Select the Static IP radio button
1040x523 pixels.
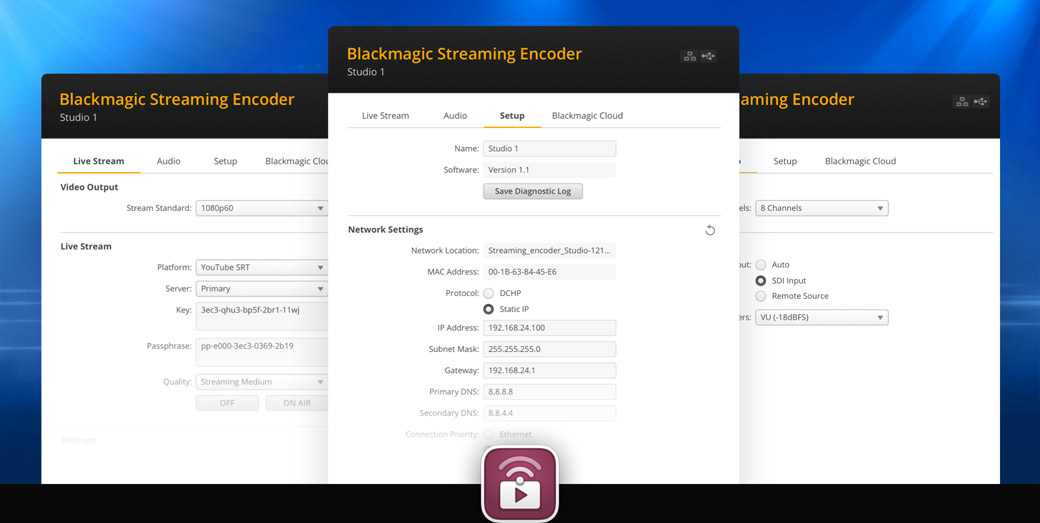(x=488, y=309)
